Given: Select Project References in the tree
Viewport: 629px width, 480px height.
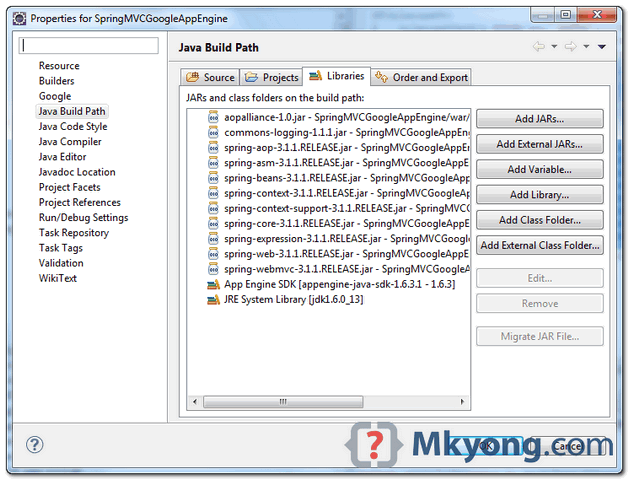Looking at the screenshot, I should tap(79, 203).
